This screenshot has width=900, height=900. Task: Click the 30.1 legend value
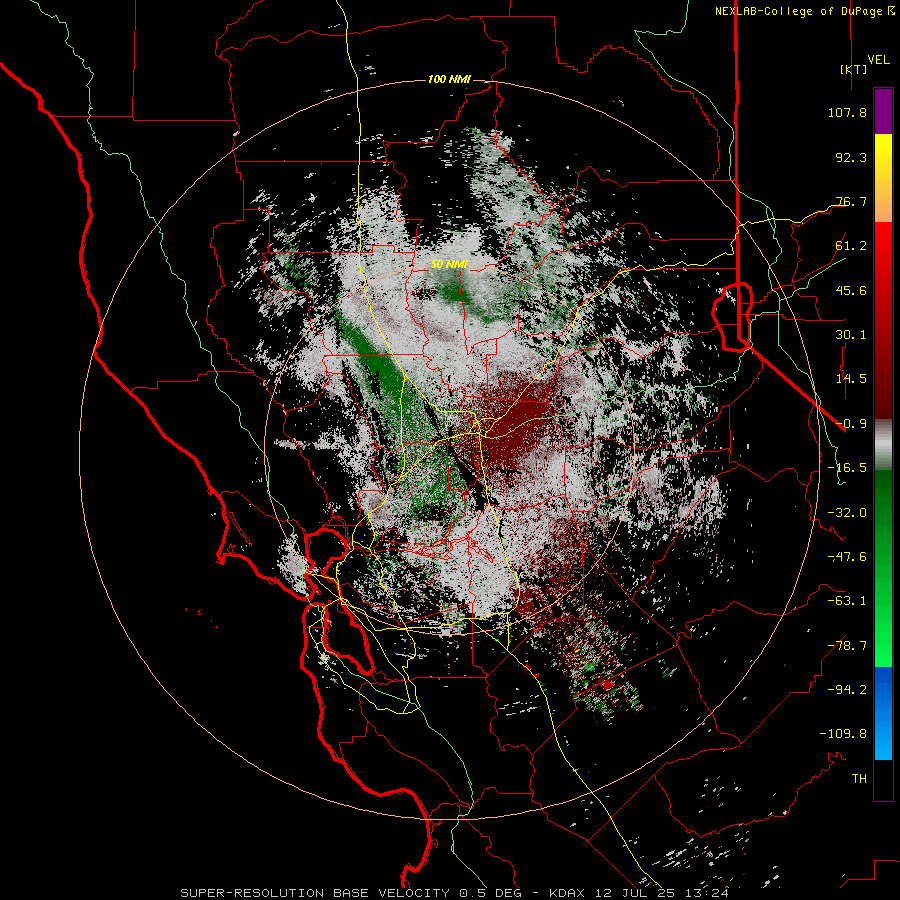click(x=851, y=335)
